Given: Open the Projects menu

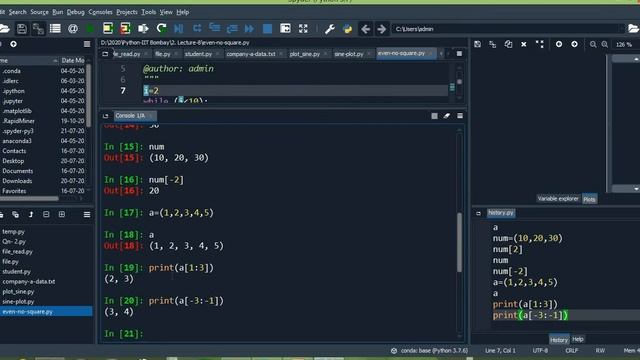Looking at the screenshot, I should click(x=127, y=12).
